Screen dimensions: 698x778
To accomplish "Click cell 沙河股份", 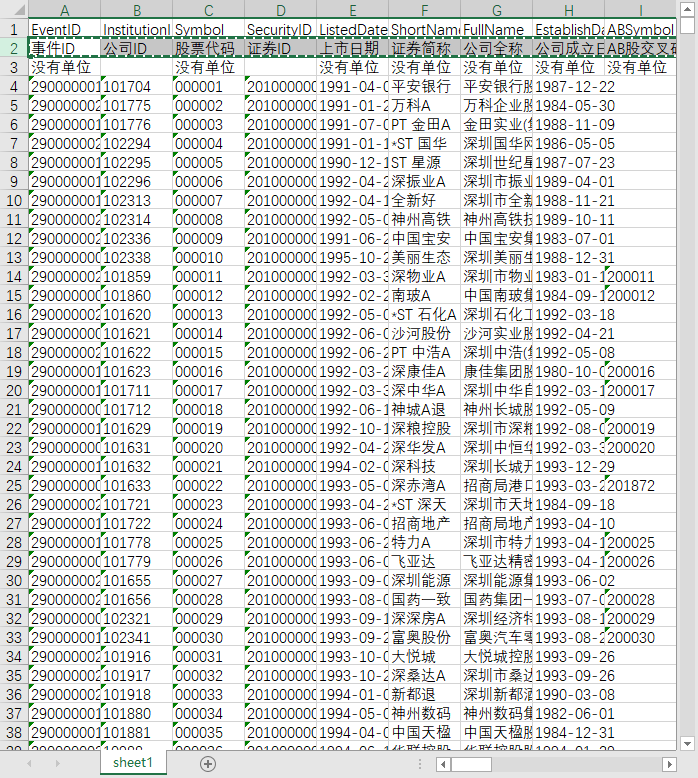I will 424,333.
